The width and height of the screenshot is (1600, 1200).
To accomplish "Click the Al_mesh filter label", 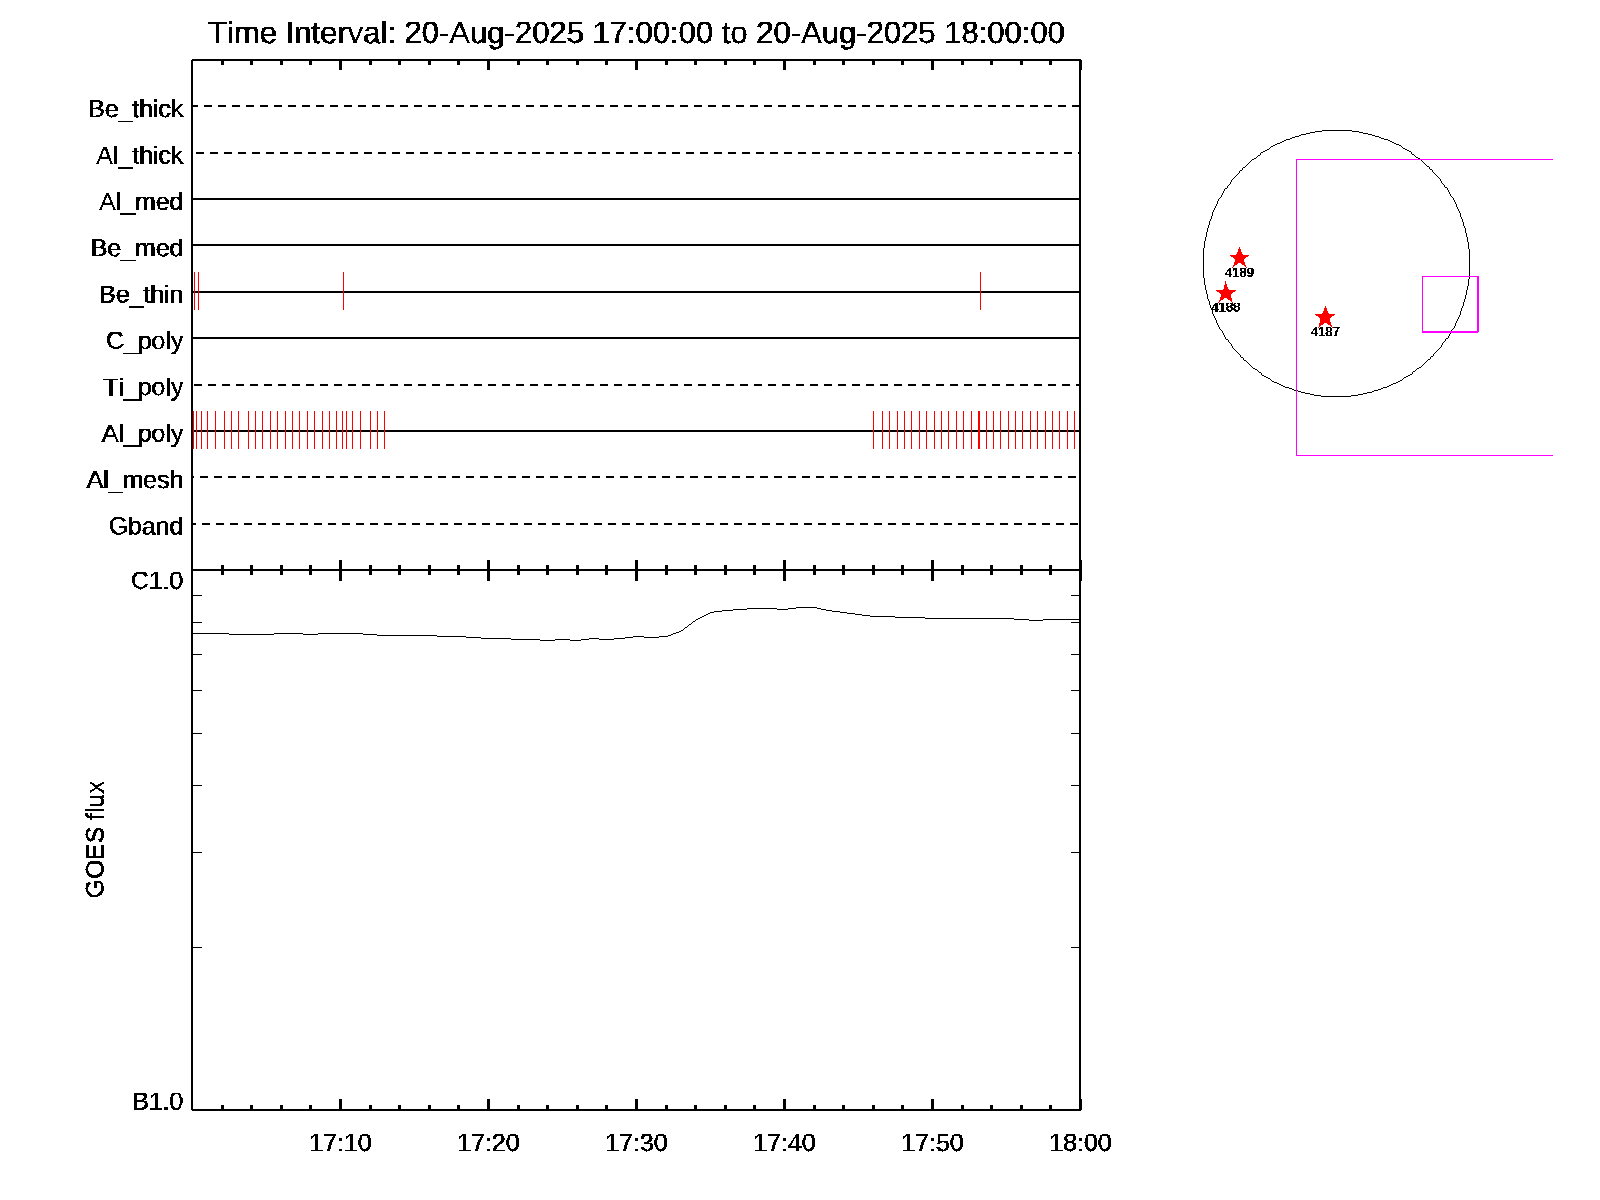I will point(135,481).
